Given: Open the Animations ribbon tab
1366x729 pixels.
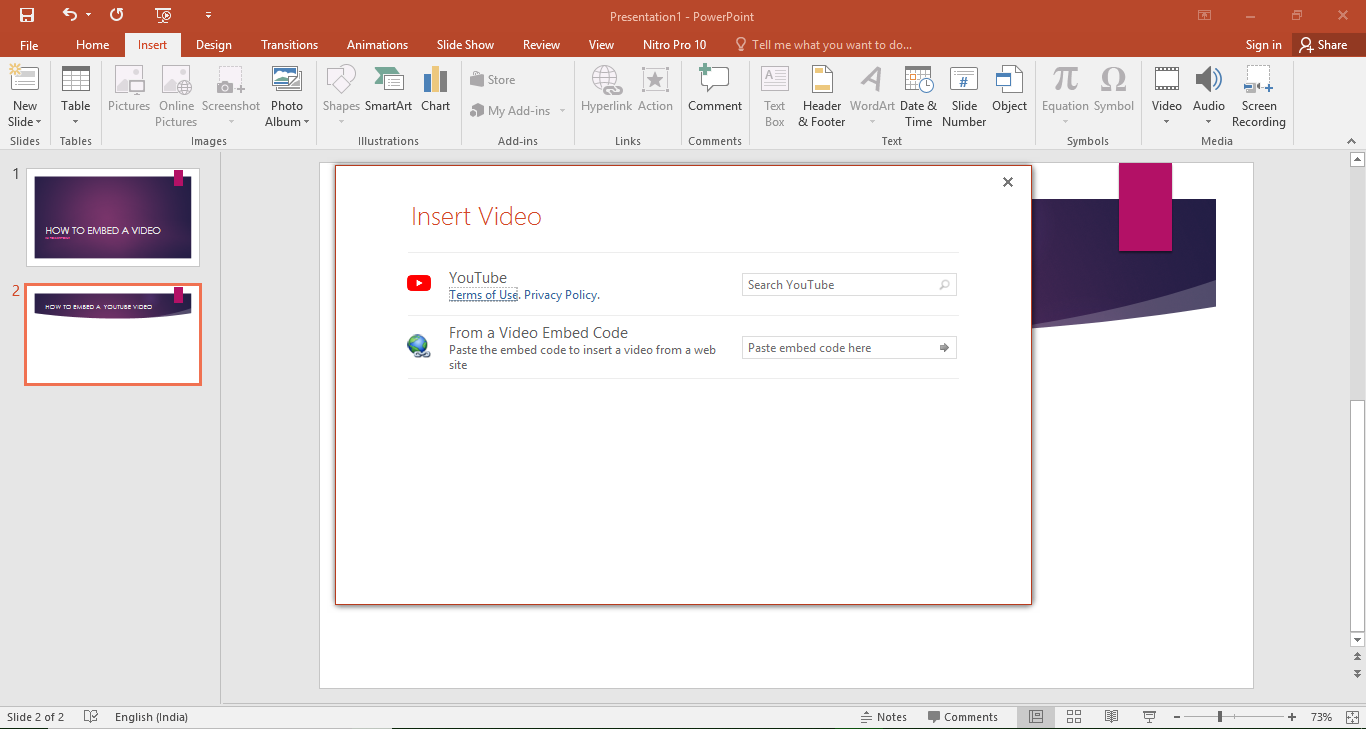Looking at the screenshot, I should click(x=377, y=45).
